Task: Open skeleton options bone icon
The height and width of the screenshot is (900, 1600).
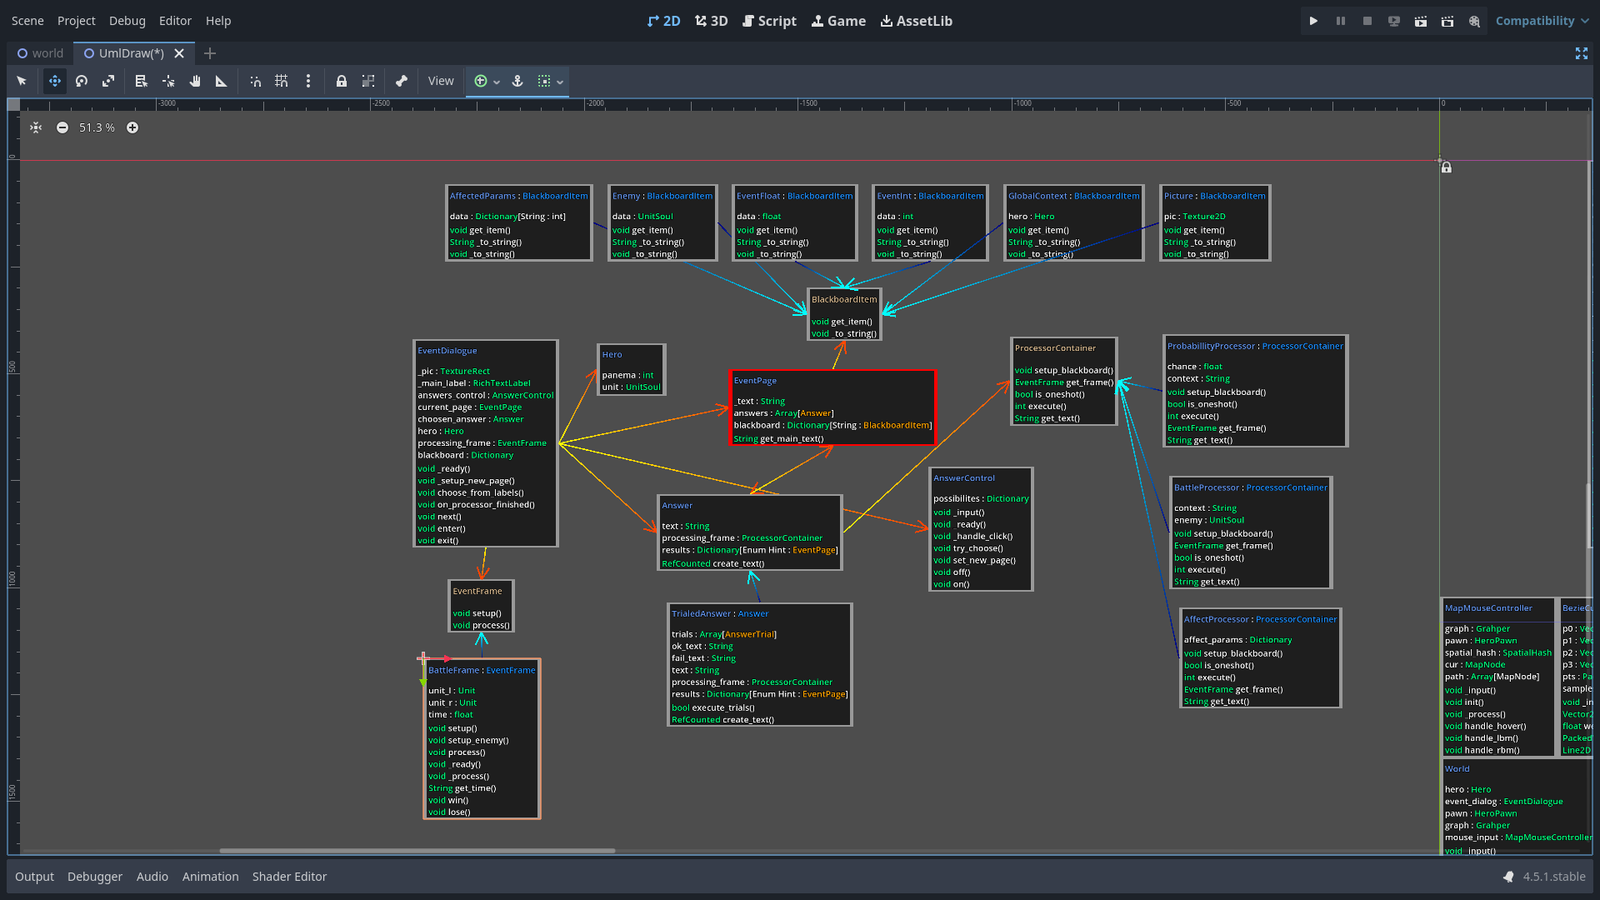Action: click(401, 81)
